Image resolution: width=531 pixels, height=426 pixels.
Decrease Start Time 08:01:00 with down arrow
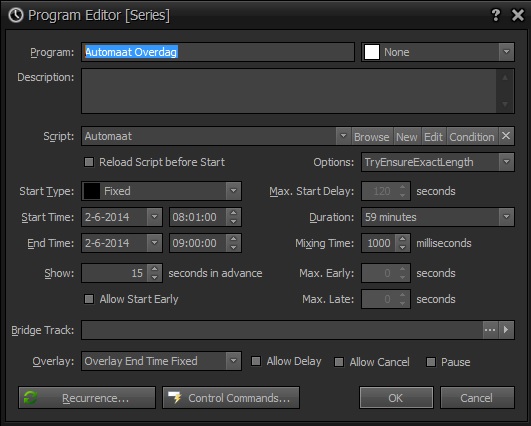[233, 221]
